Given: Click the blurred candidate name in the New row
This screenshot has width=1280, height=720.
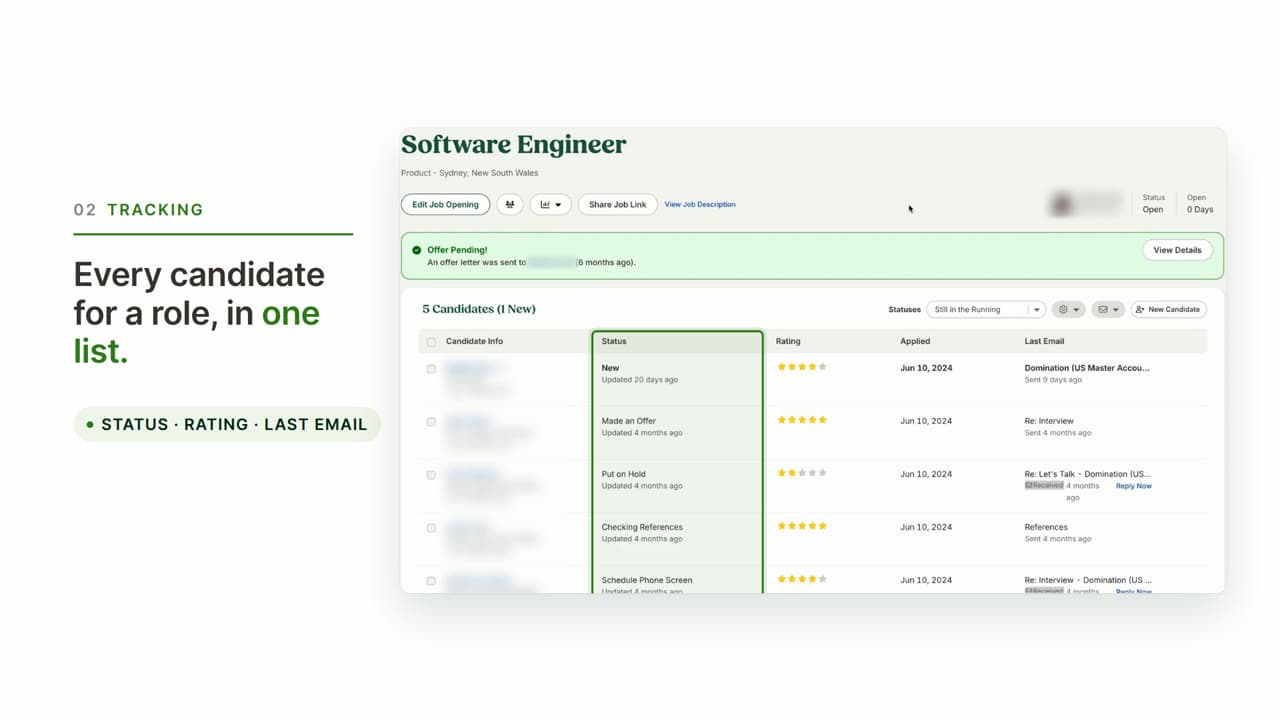Looking at the screenshot, I should 468,368.
